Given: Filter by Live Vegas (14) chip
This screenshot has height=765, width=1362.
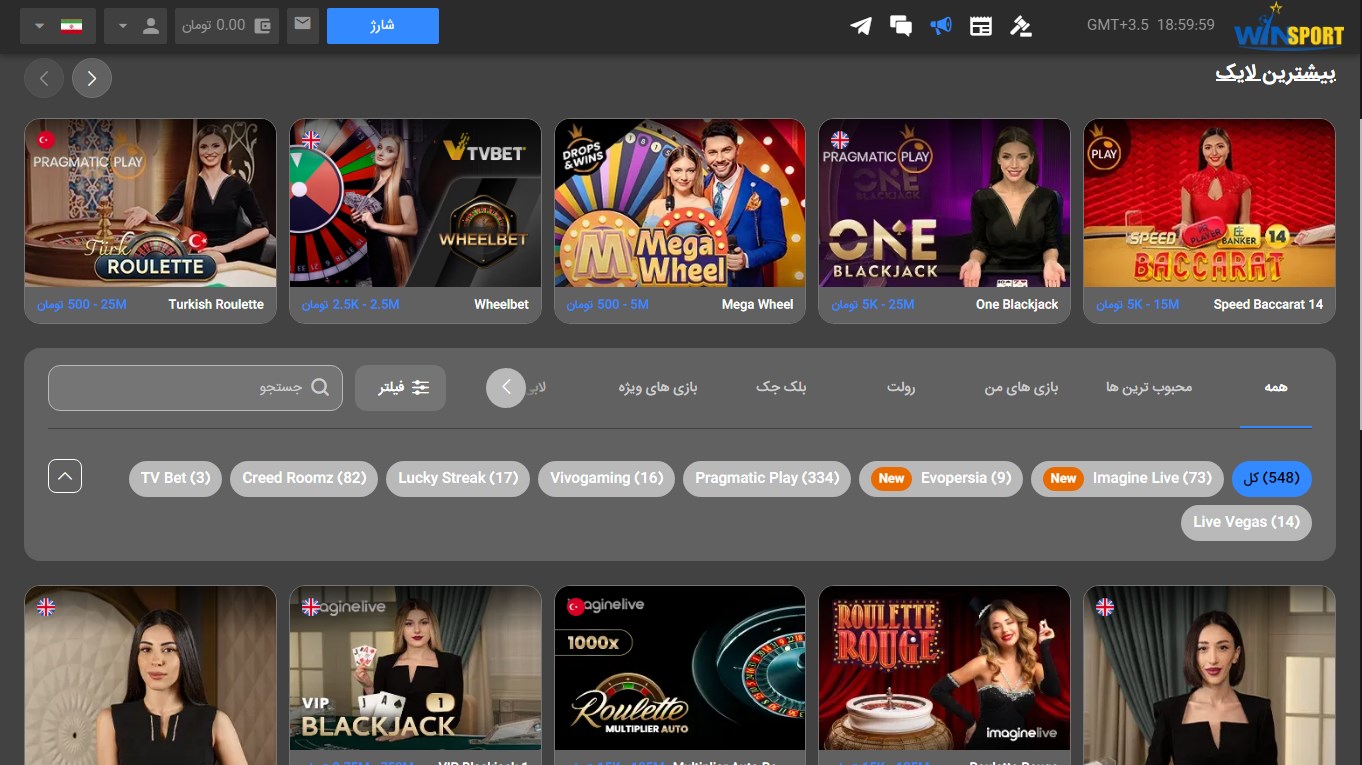Looking at the screenshot, I should [1246, 522].
